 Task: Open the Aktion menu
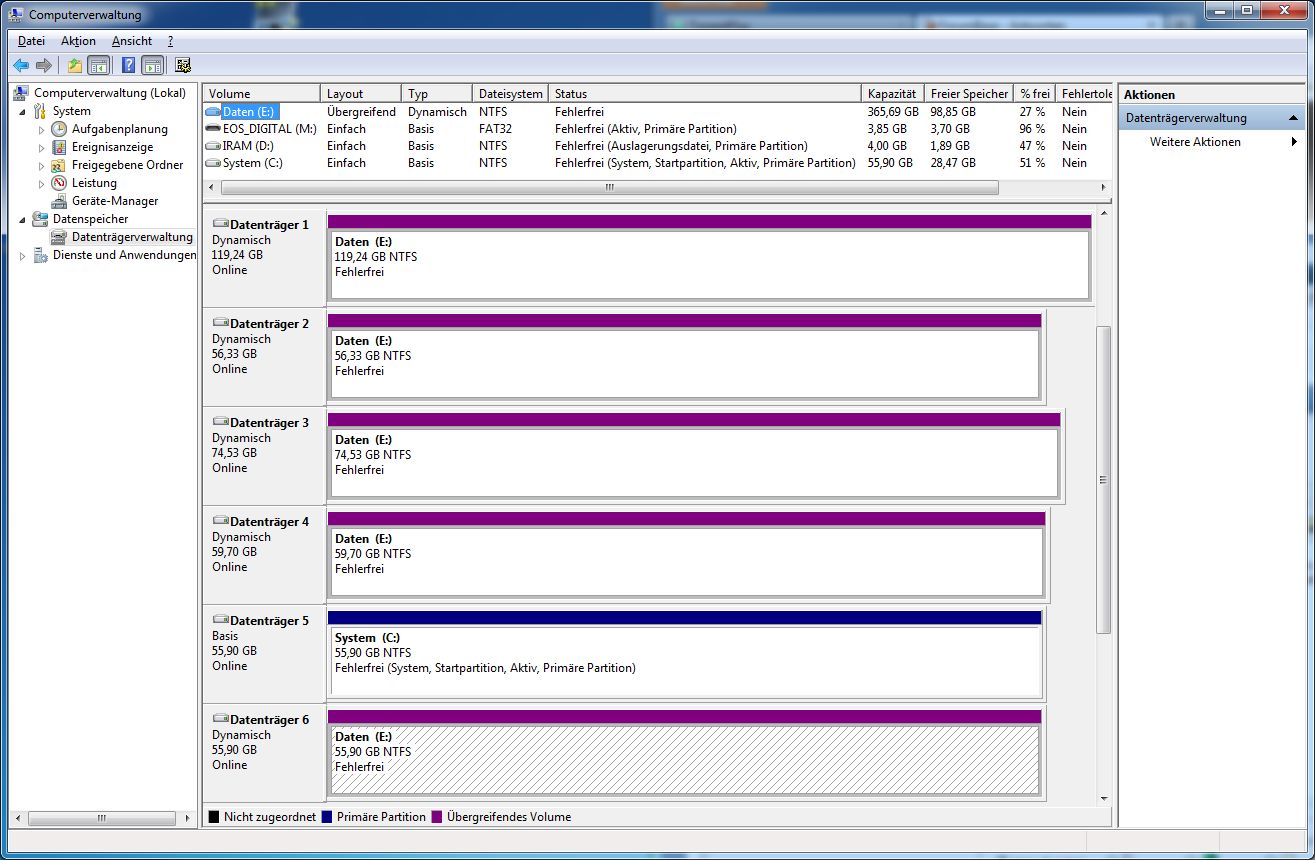point(78,41)
